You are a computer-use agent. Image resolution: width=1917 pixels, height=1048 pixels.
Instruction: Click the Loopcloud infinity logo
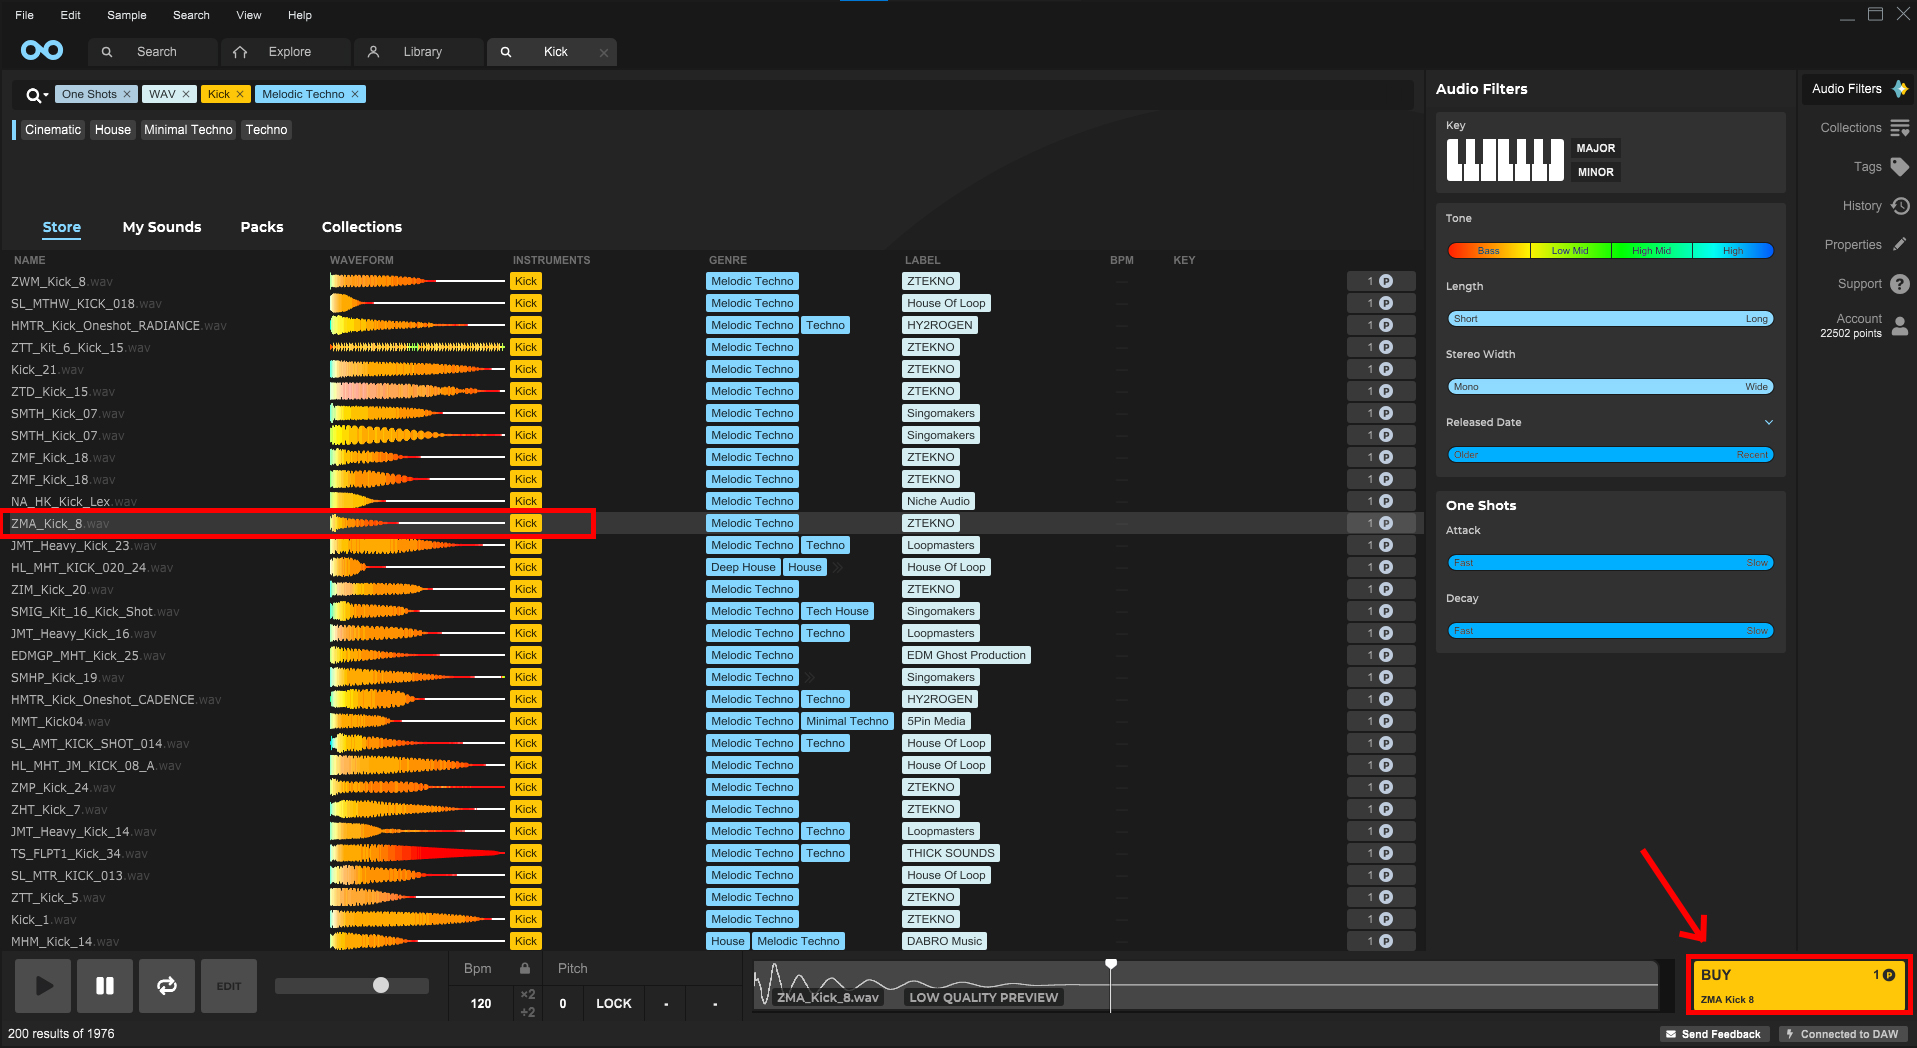(x=42, y=50)
